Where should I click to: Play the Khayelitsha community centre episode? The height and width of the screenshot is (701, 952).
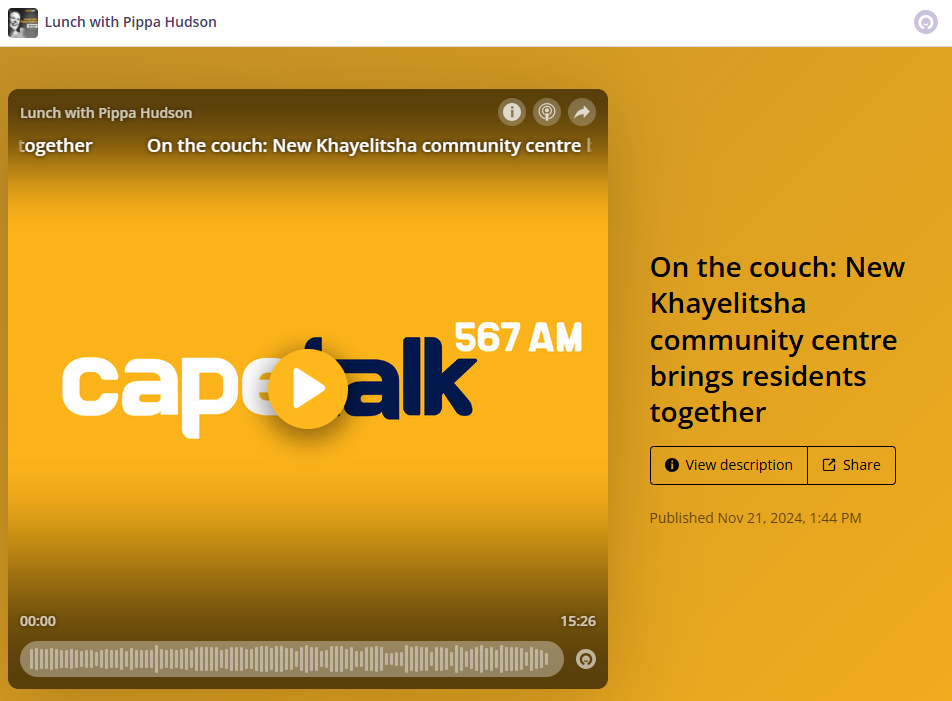point(307,389)
